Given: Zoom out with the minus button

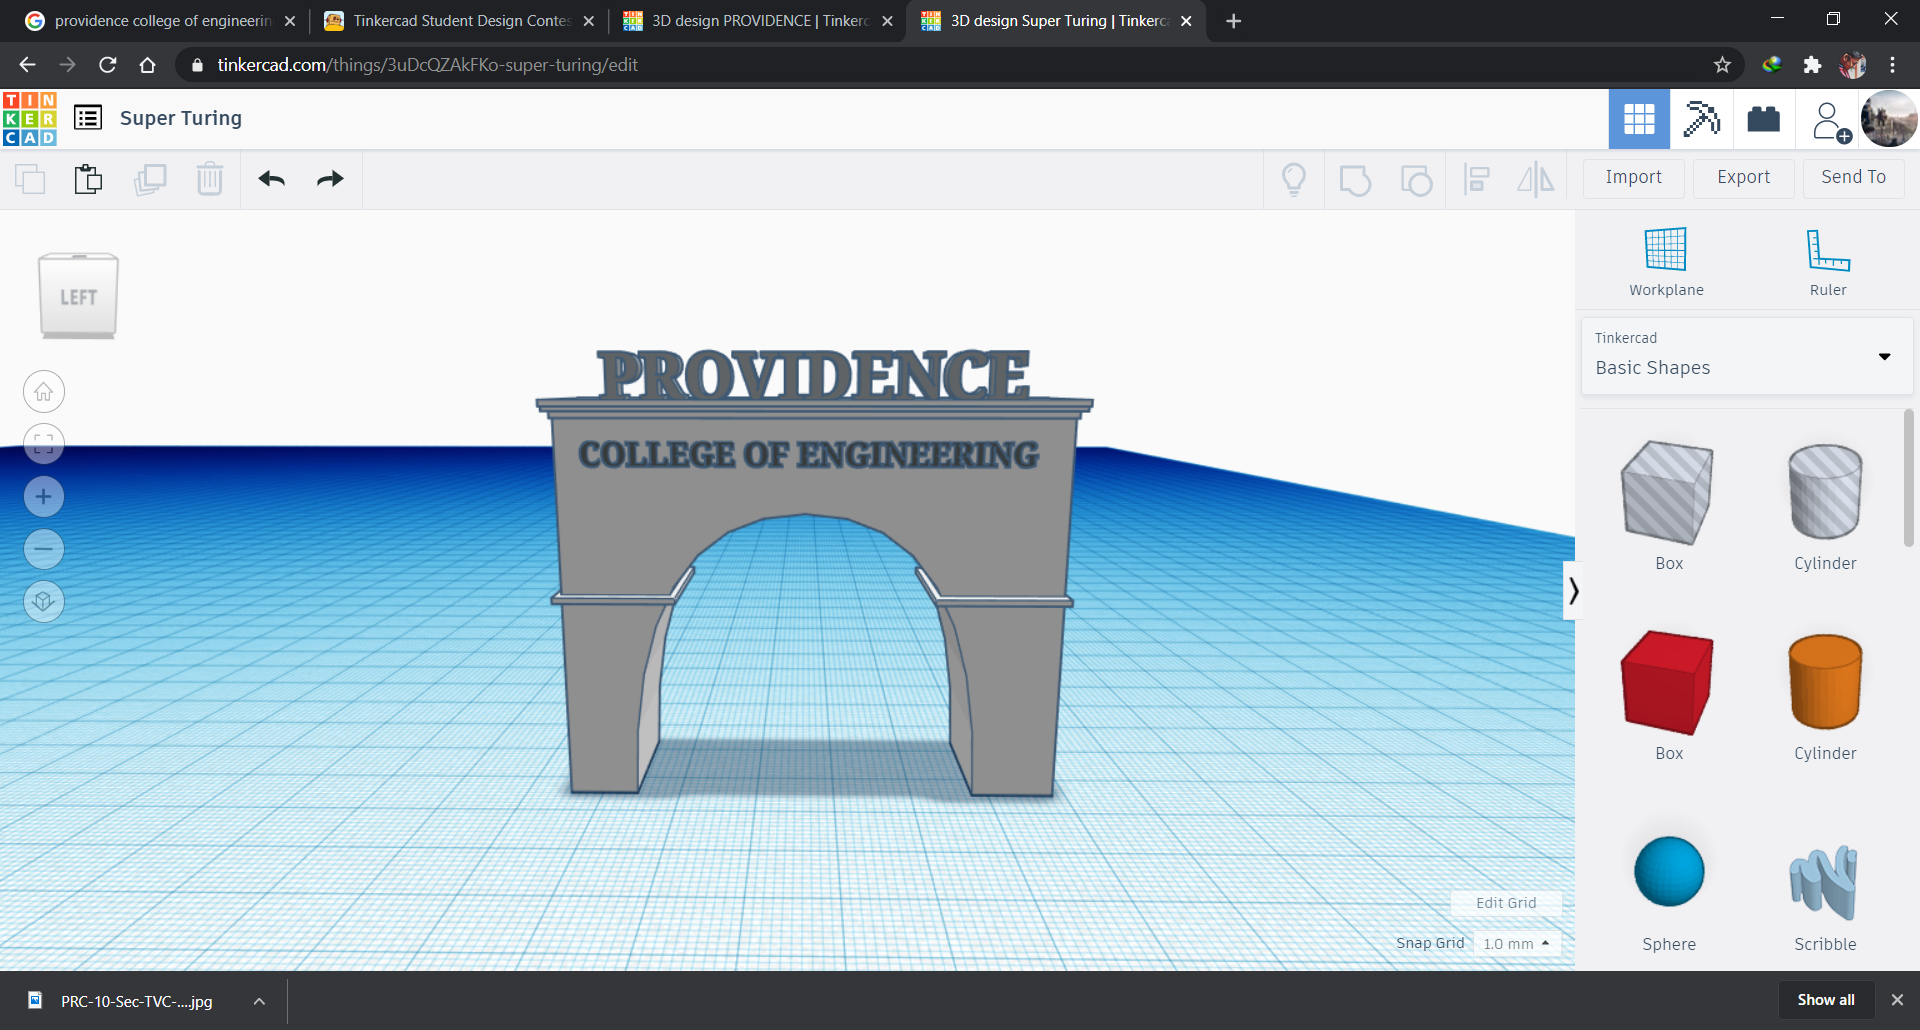Looking at the screenshot, I should click(x=44, y=549).
